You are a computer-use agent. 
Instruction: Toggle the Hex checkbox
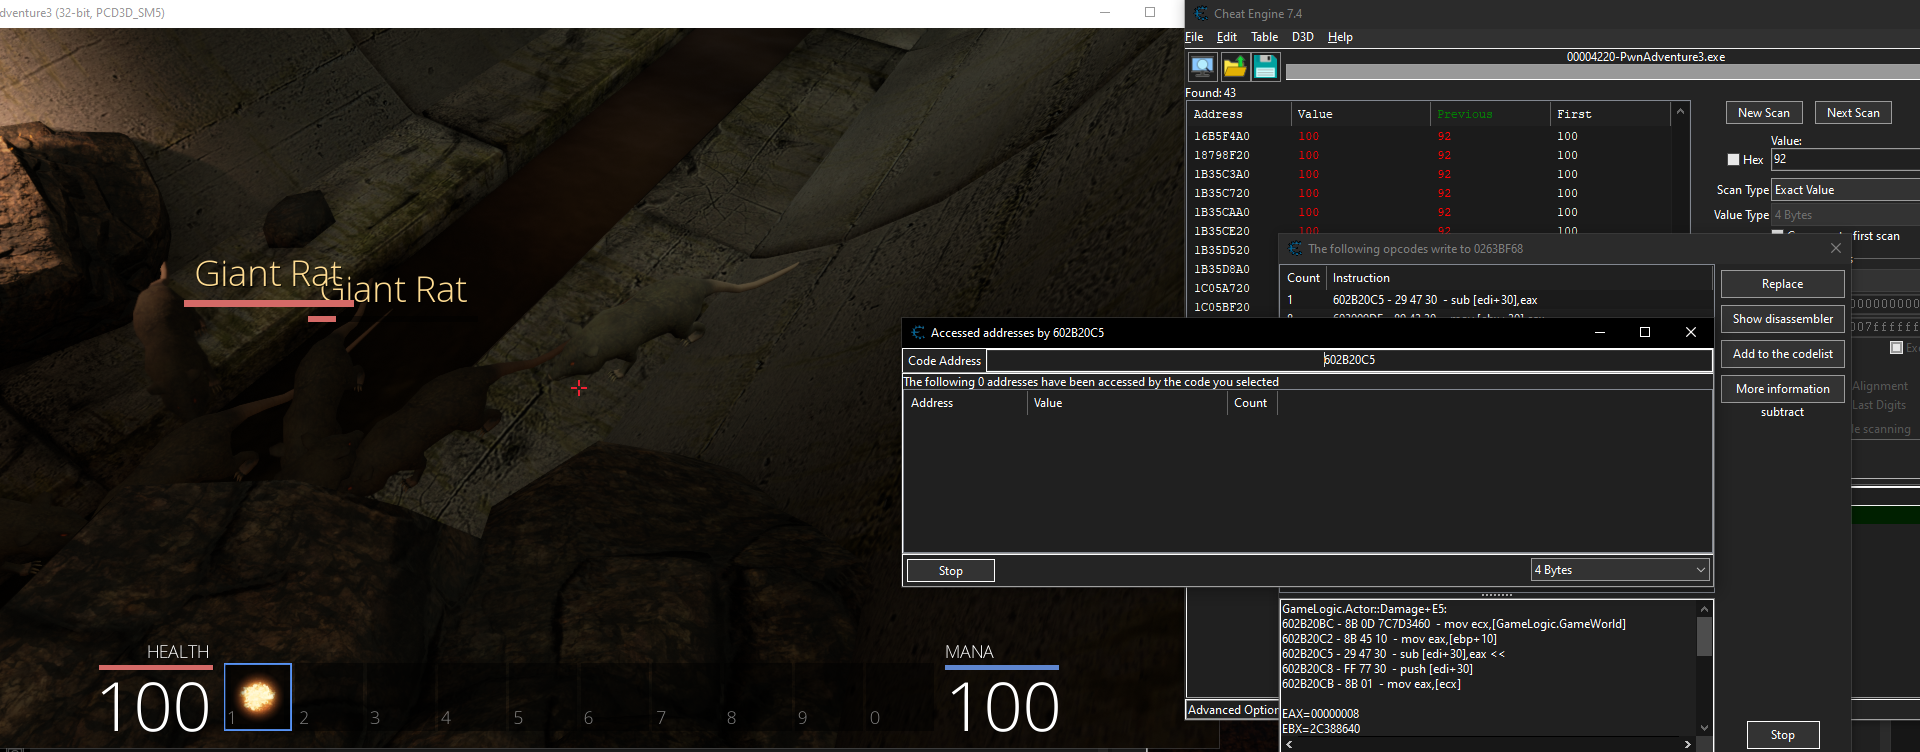[x=1734, y=160]
